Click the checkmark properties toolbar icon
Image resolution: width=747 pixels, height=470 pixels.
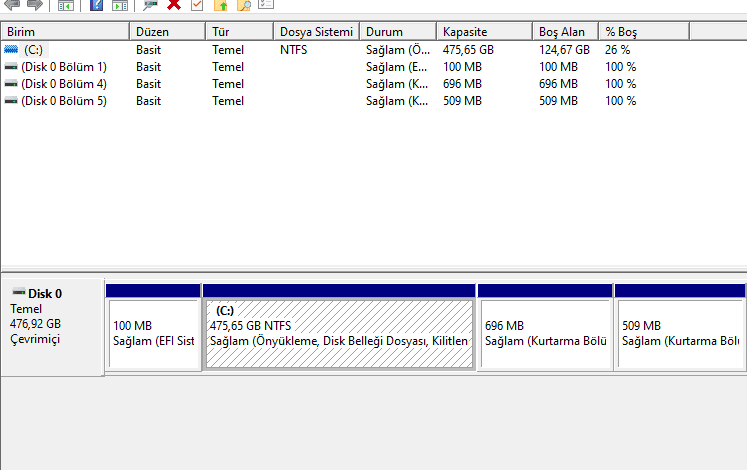click(x=197, y=5)
